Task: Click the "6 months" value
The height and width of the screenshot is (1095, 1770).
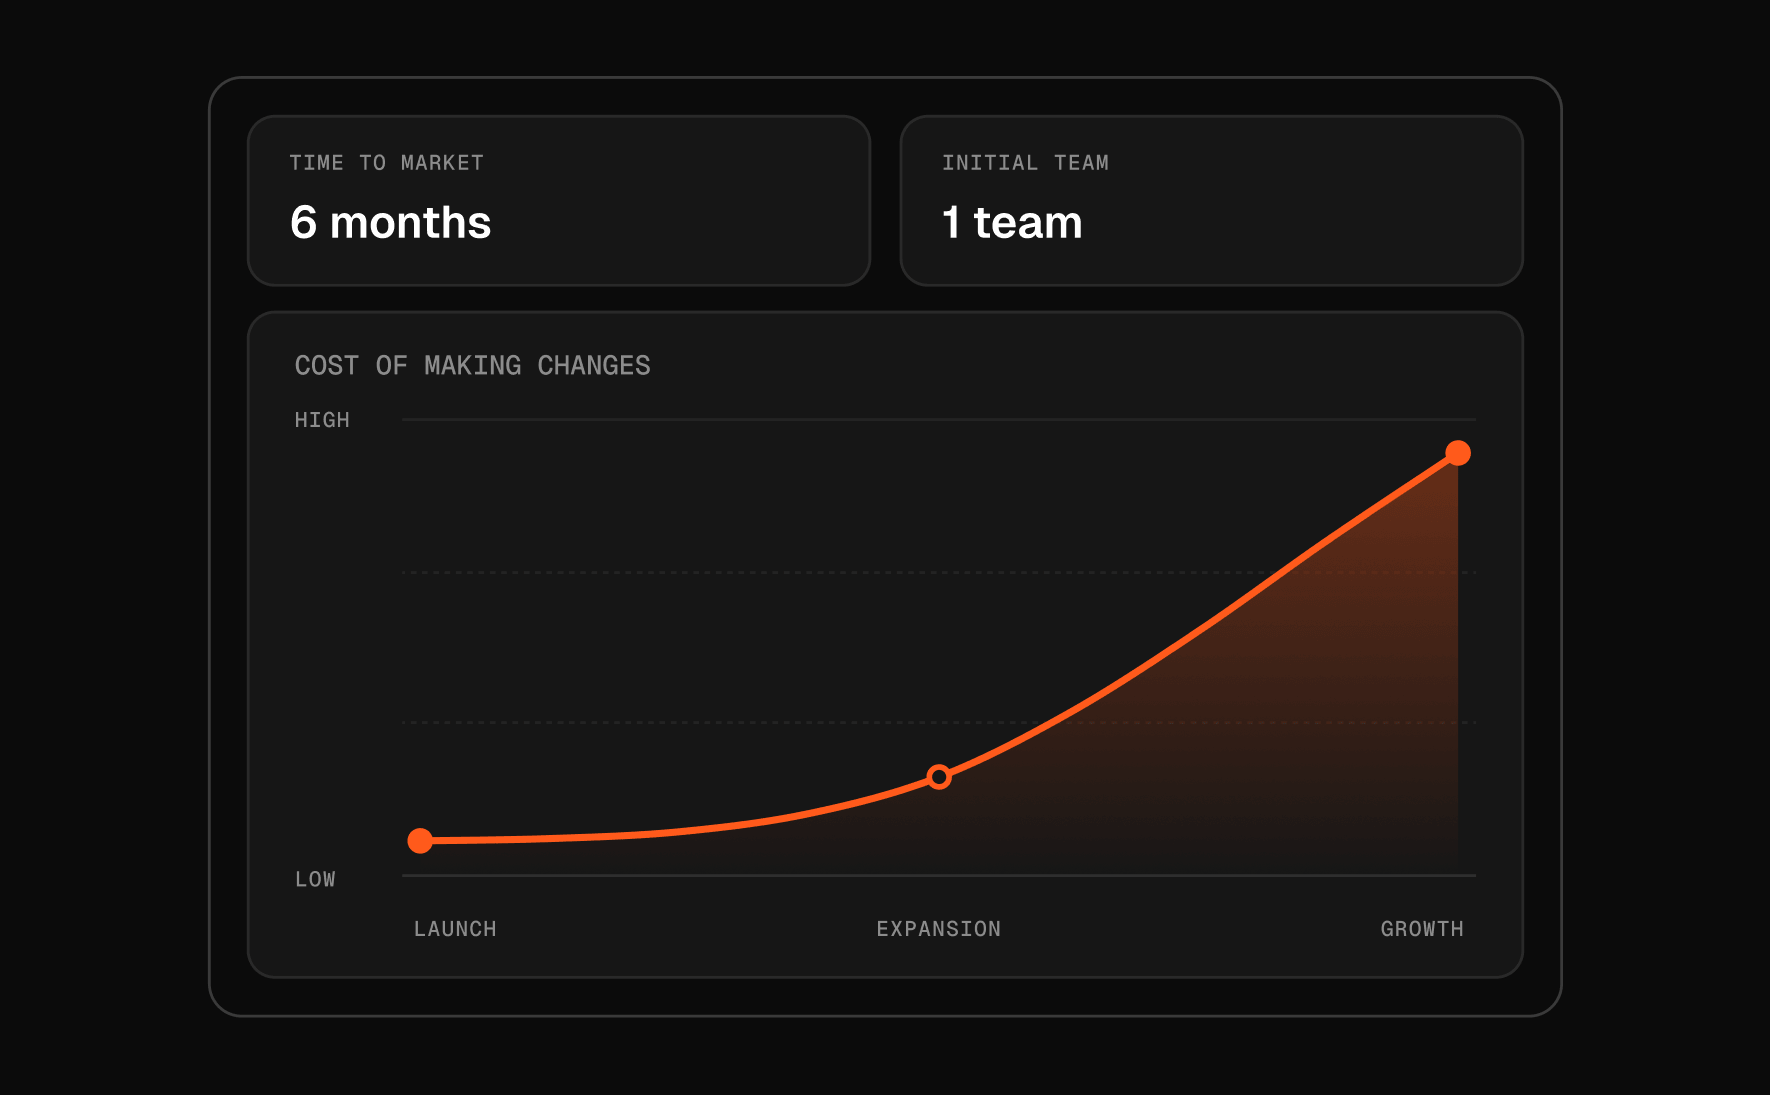Action: click(390, 222)
